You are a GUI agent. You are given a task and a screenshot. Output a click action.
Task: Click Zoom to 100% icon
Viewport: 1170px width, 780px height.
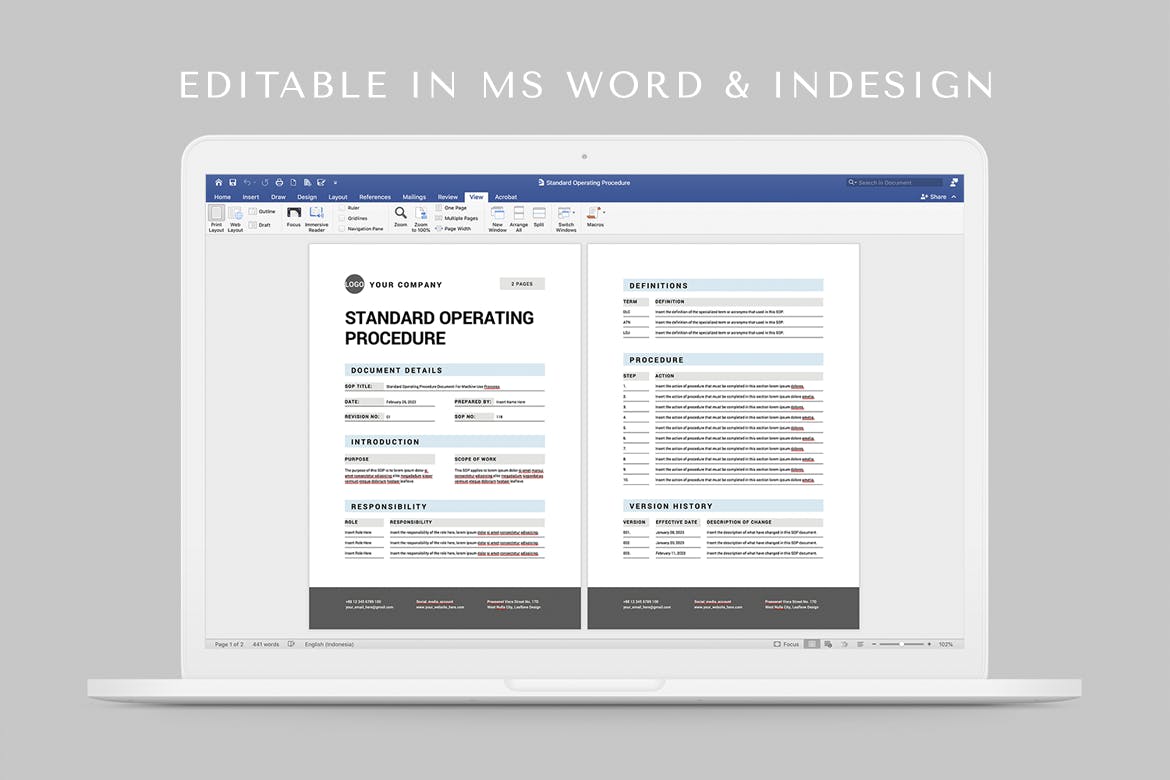click(421, 213)
